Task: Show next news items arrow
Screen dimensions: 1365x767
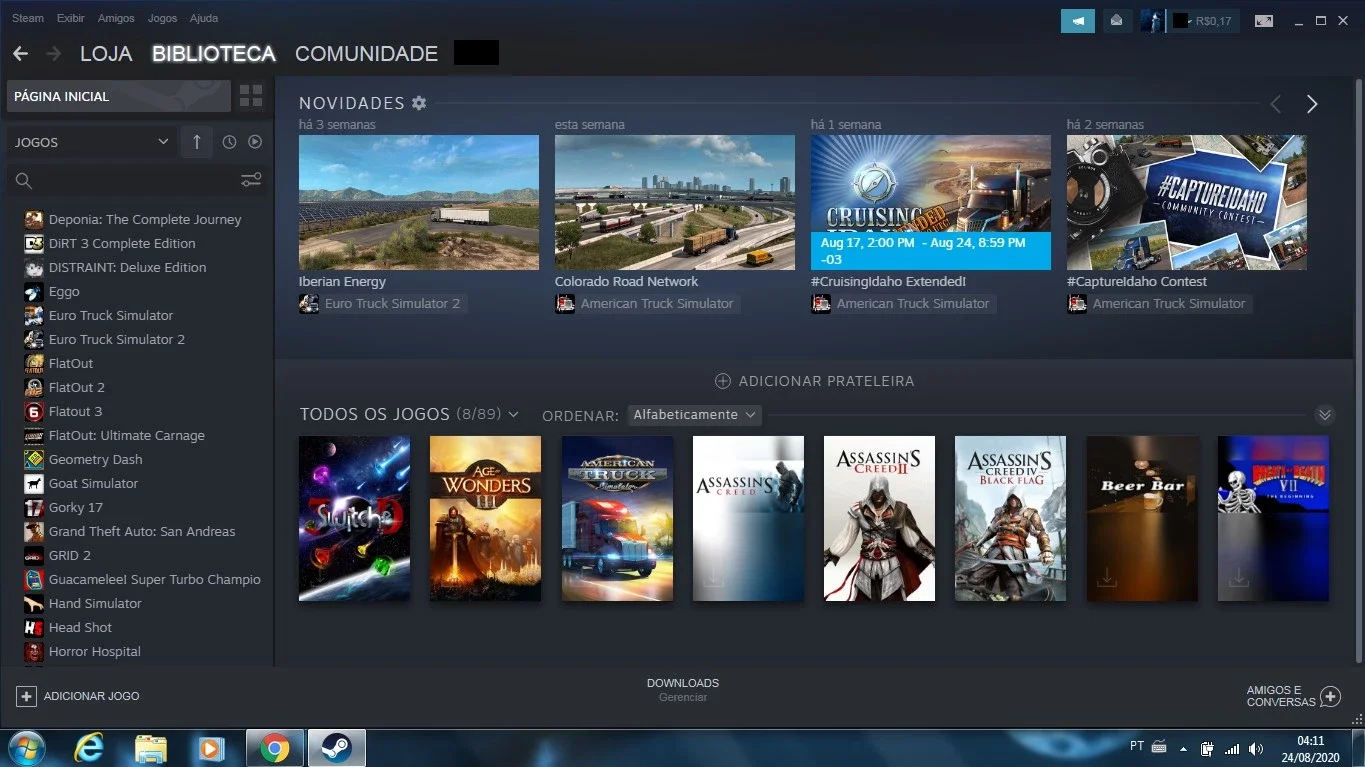Action: [1312, 104]
